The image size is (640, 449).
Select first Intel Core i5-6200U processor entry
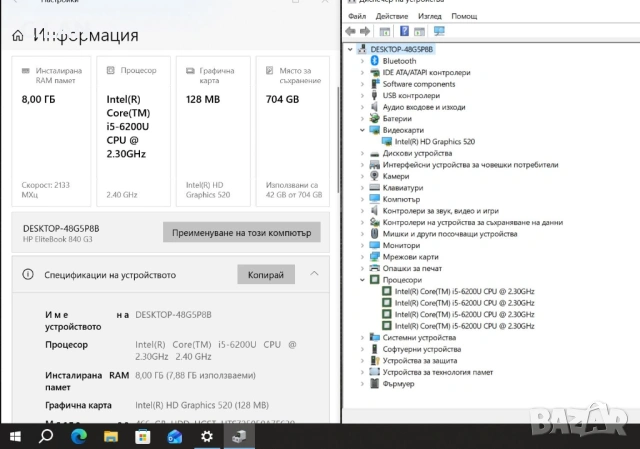coord(464,291)
